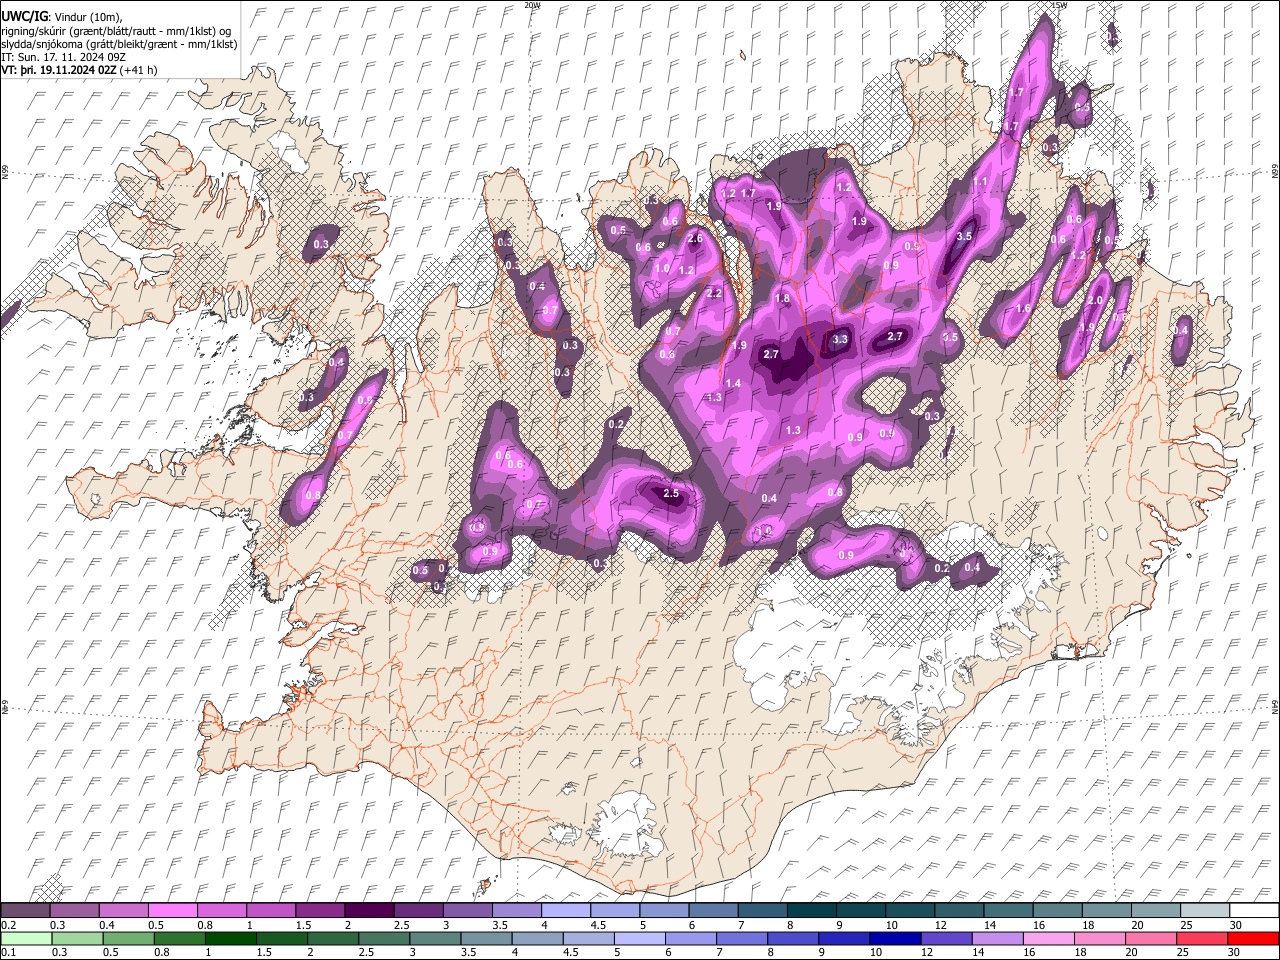
Task: Select the white 30 swatch on the purple scale
Action: coord(1254,911)
